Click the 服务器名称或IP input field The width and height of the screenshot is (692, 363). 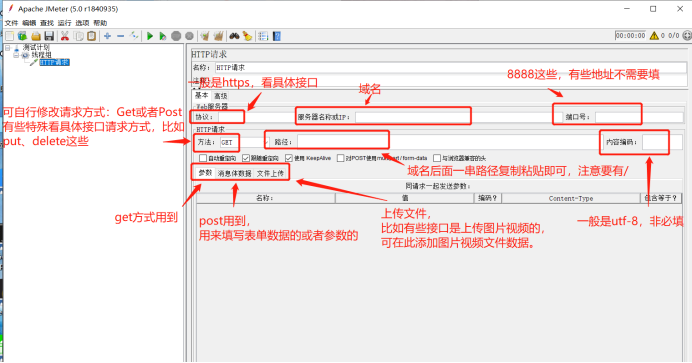click(x=459, y=117)
